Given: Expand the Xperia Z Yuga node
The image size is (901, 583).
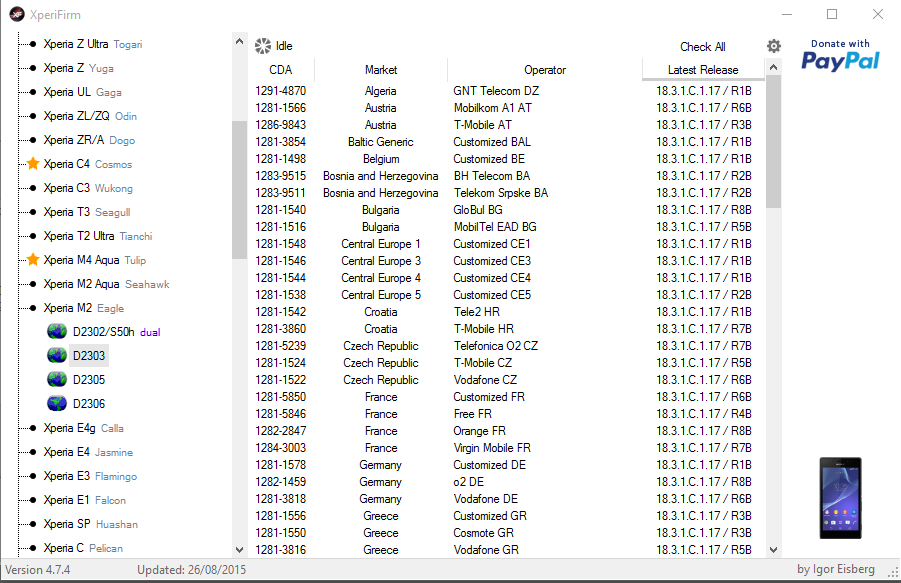Looking at the screenshot, I should click(33, 68).
